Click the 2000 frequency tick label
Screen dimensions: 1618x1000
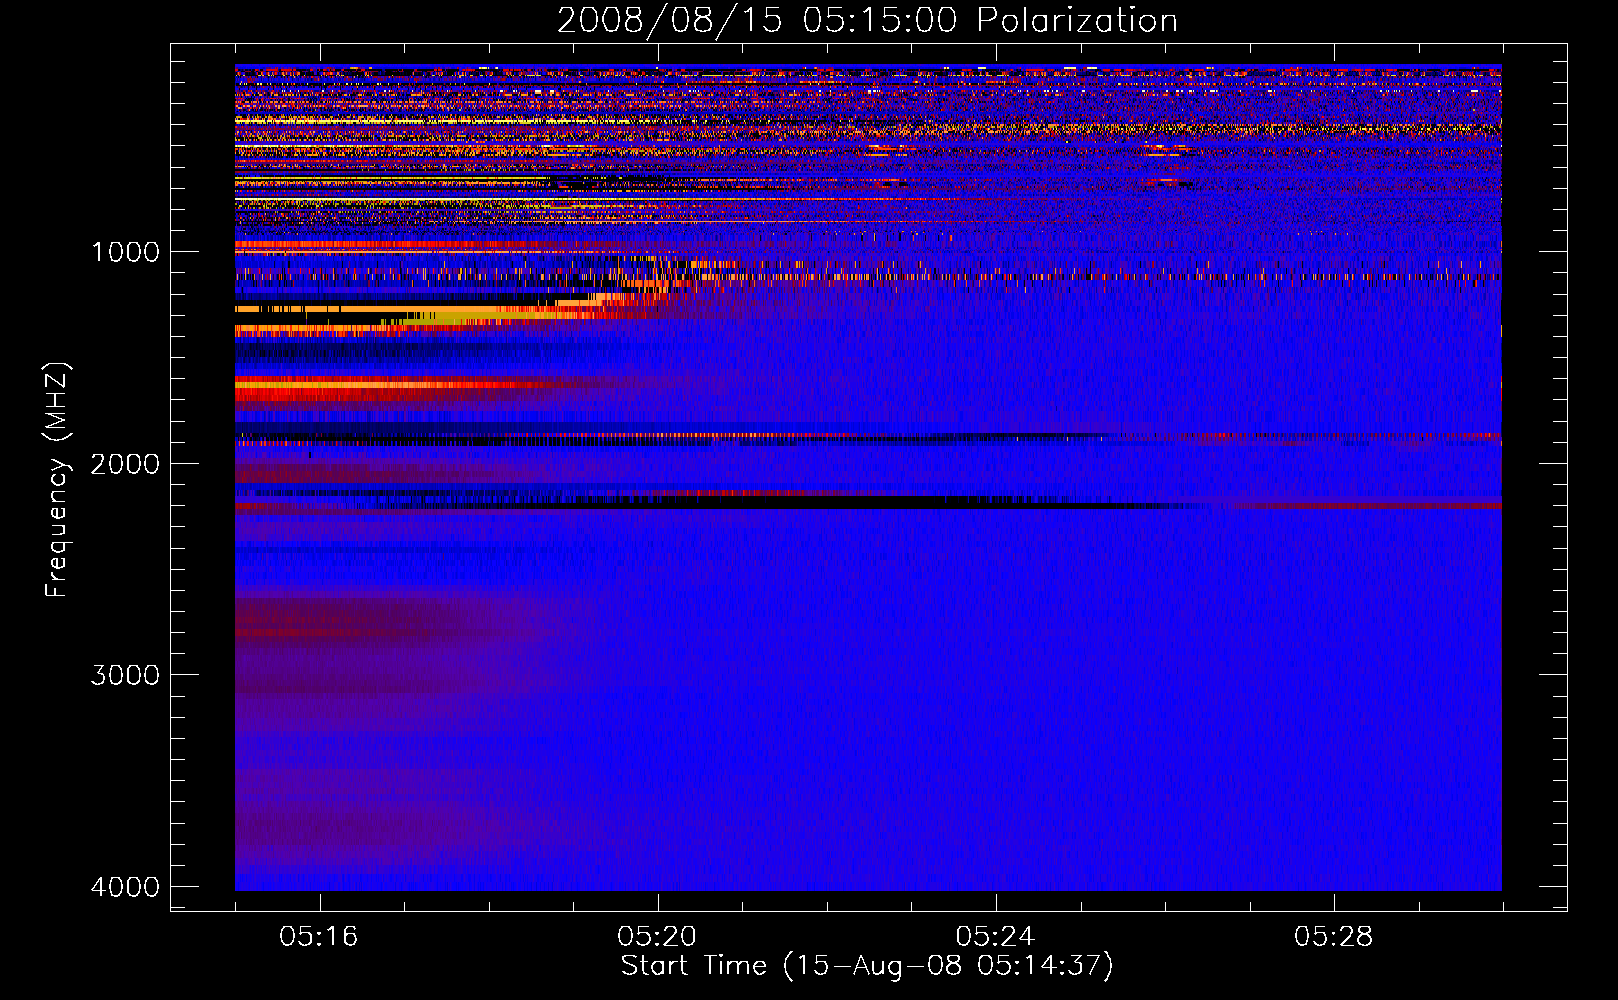125,463
